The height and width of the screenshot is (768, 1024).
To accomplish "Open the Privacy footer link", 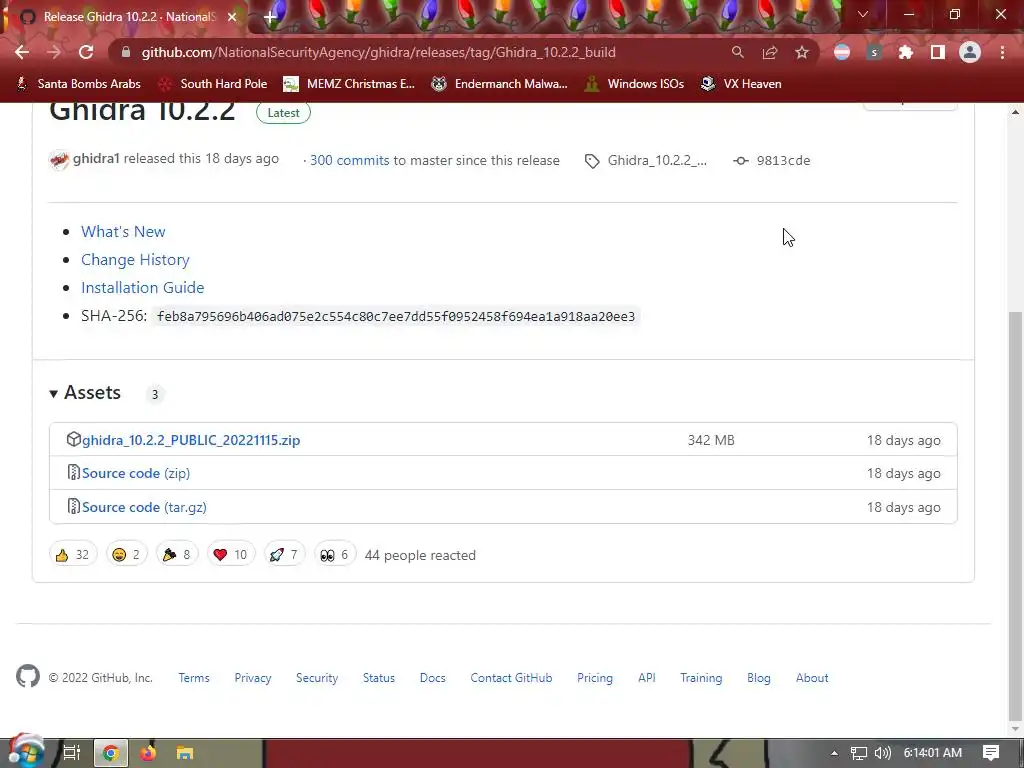I will click(x=253, y=678).
